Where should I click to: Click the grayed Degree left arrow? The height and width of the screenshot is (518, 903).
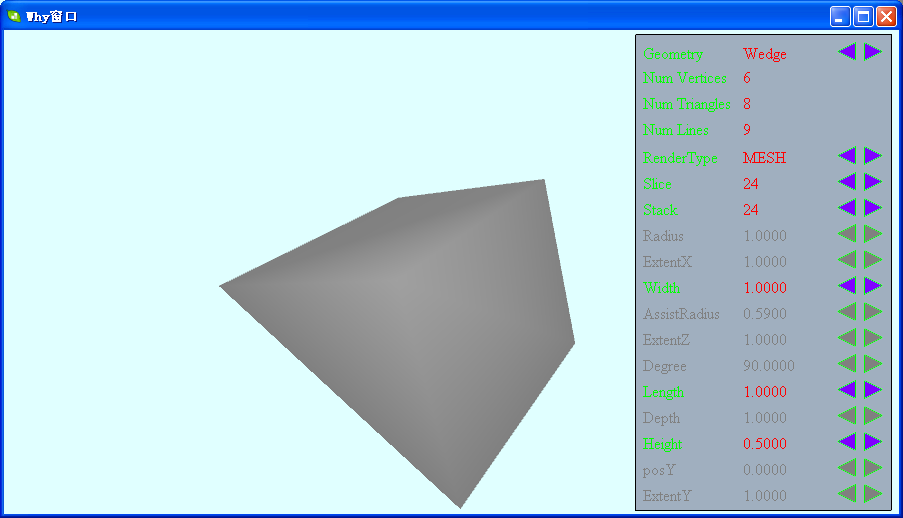(x=847, y=364)
